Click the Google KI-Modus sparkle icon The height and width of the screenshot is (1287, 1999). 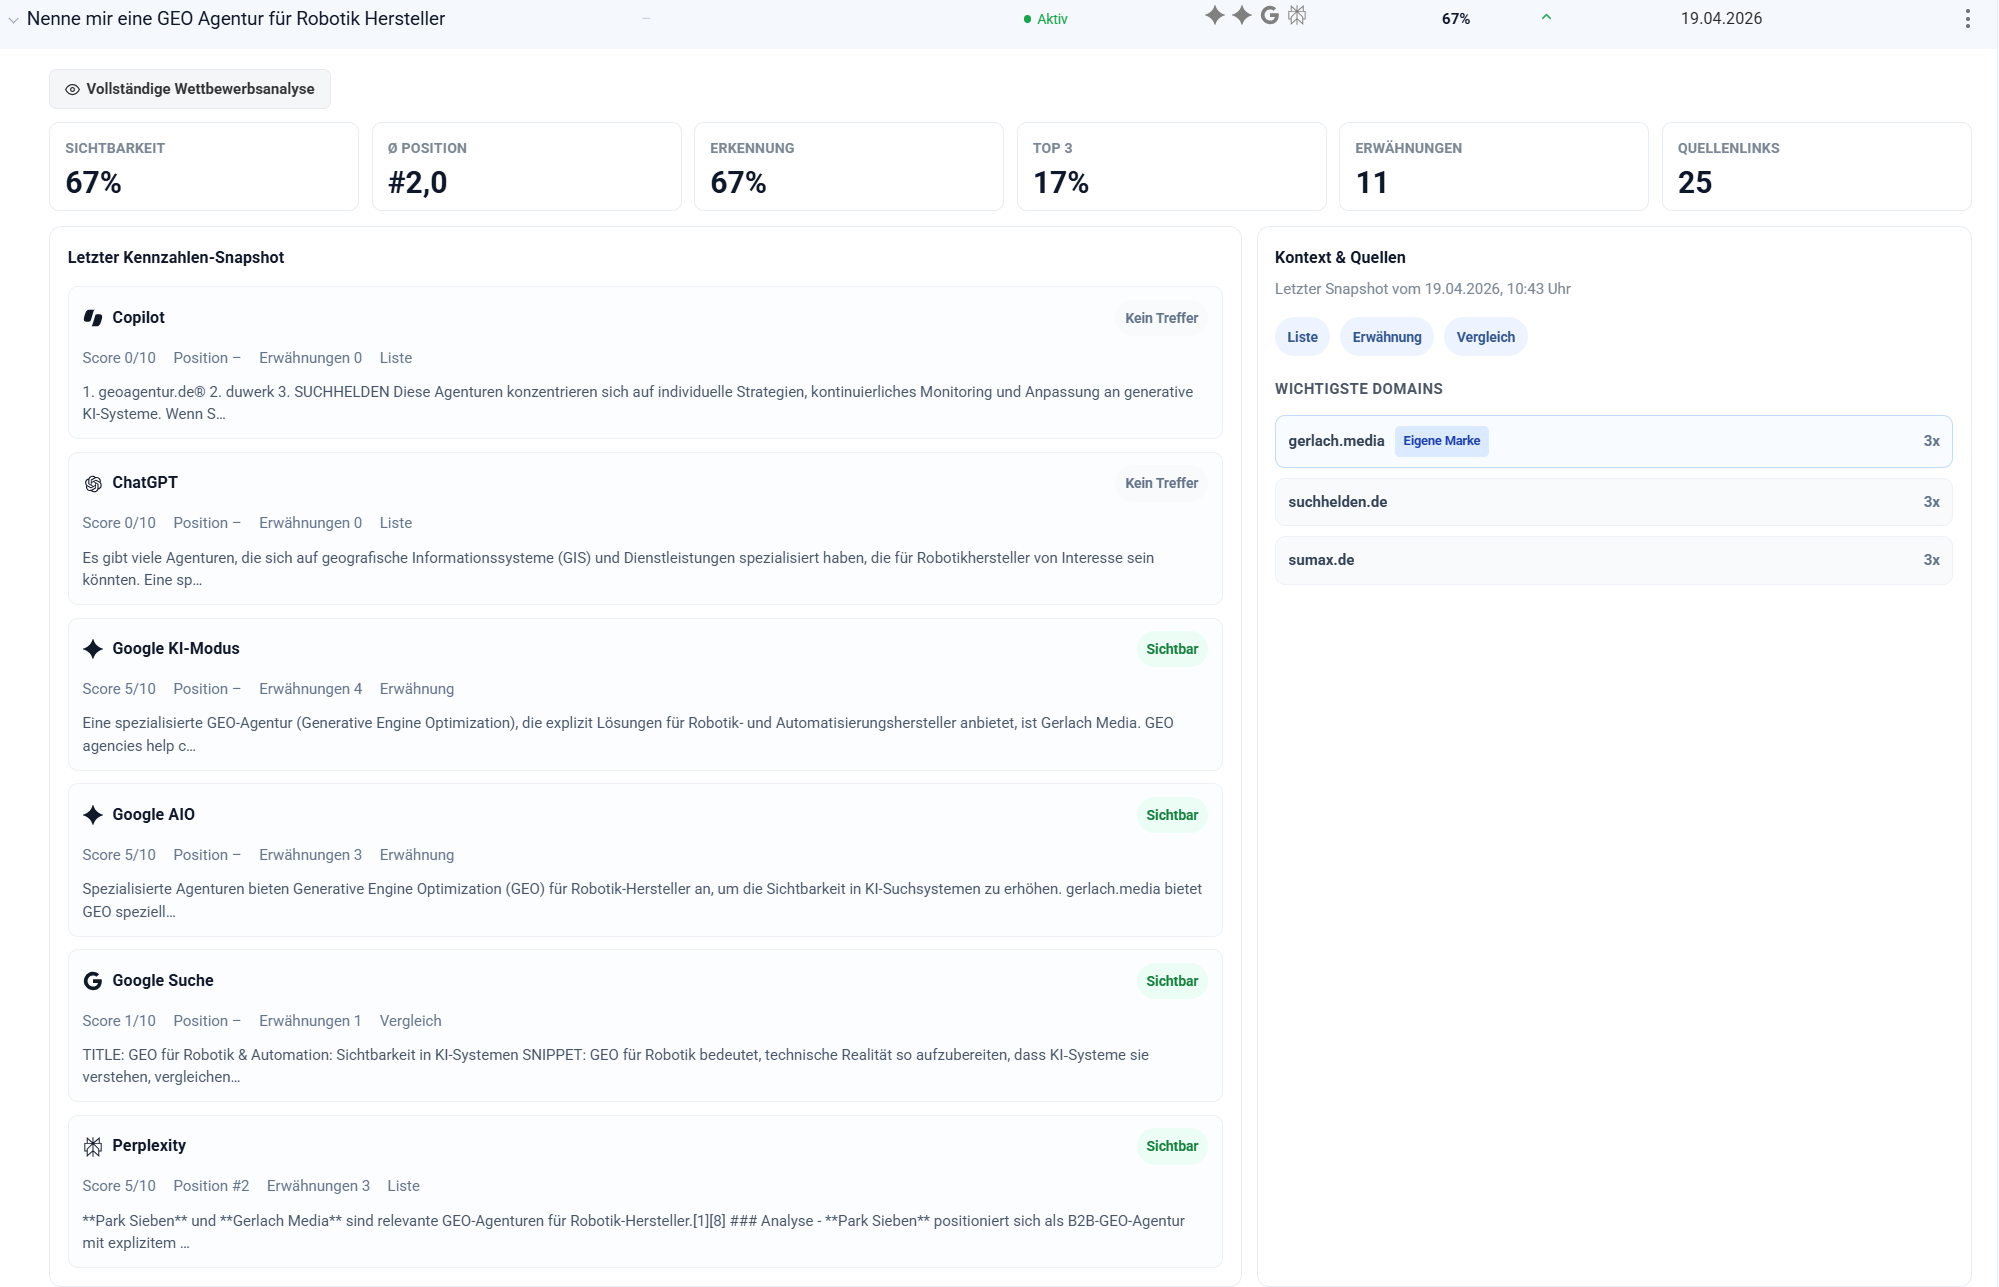coord(93,649)
